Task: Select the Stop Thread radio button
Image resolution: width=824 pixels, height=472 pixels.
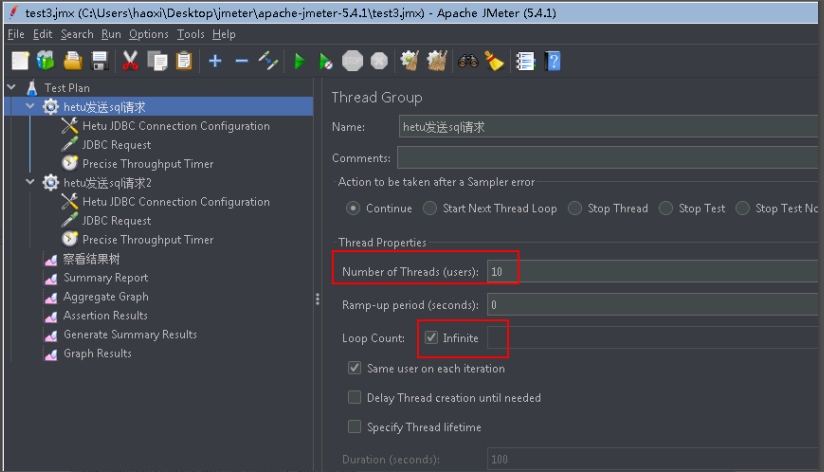Action: (x=574, y=209)
